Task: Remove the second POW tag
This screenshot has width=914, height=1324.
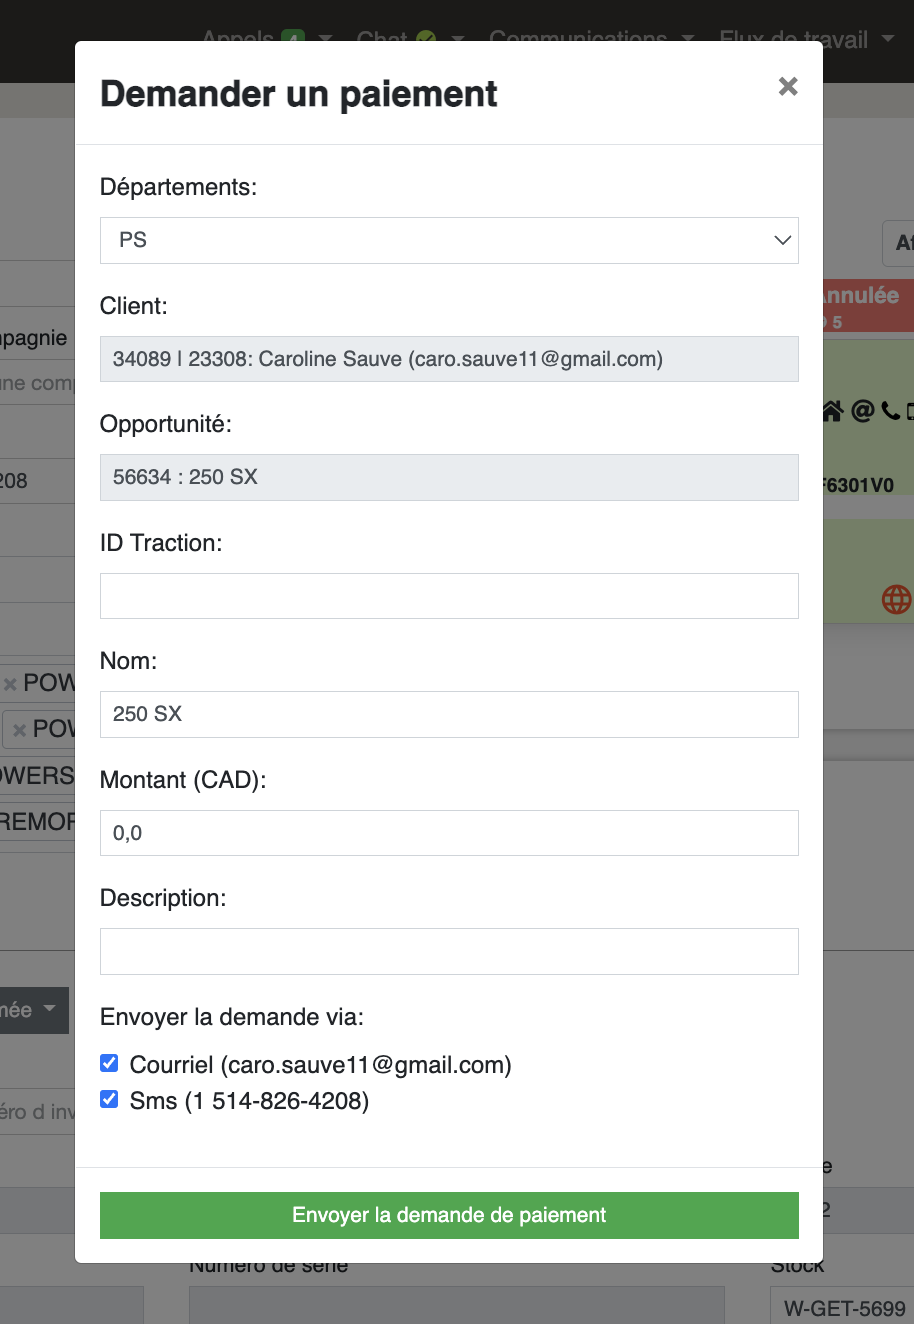Action: (x=19, y=730)
